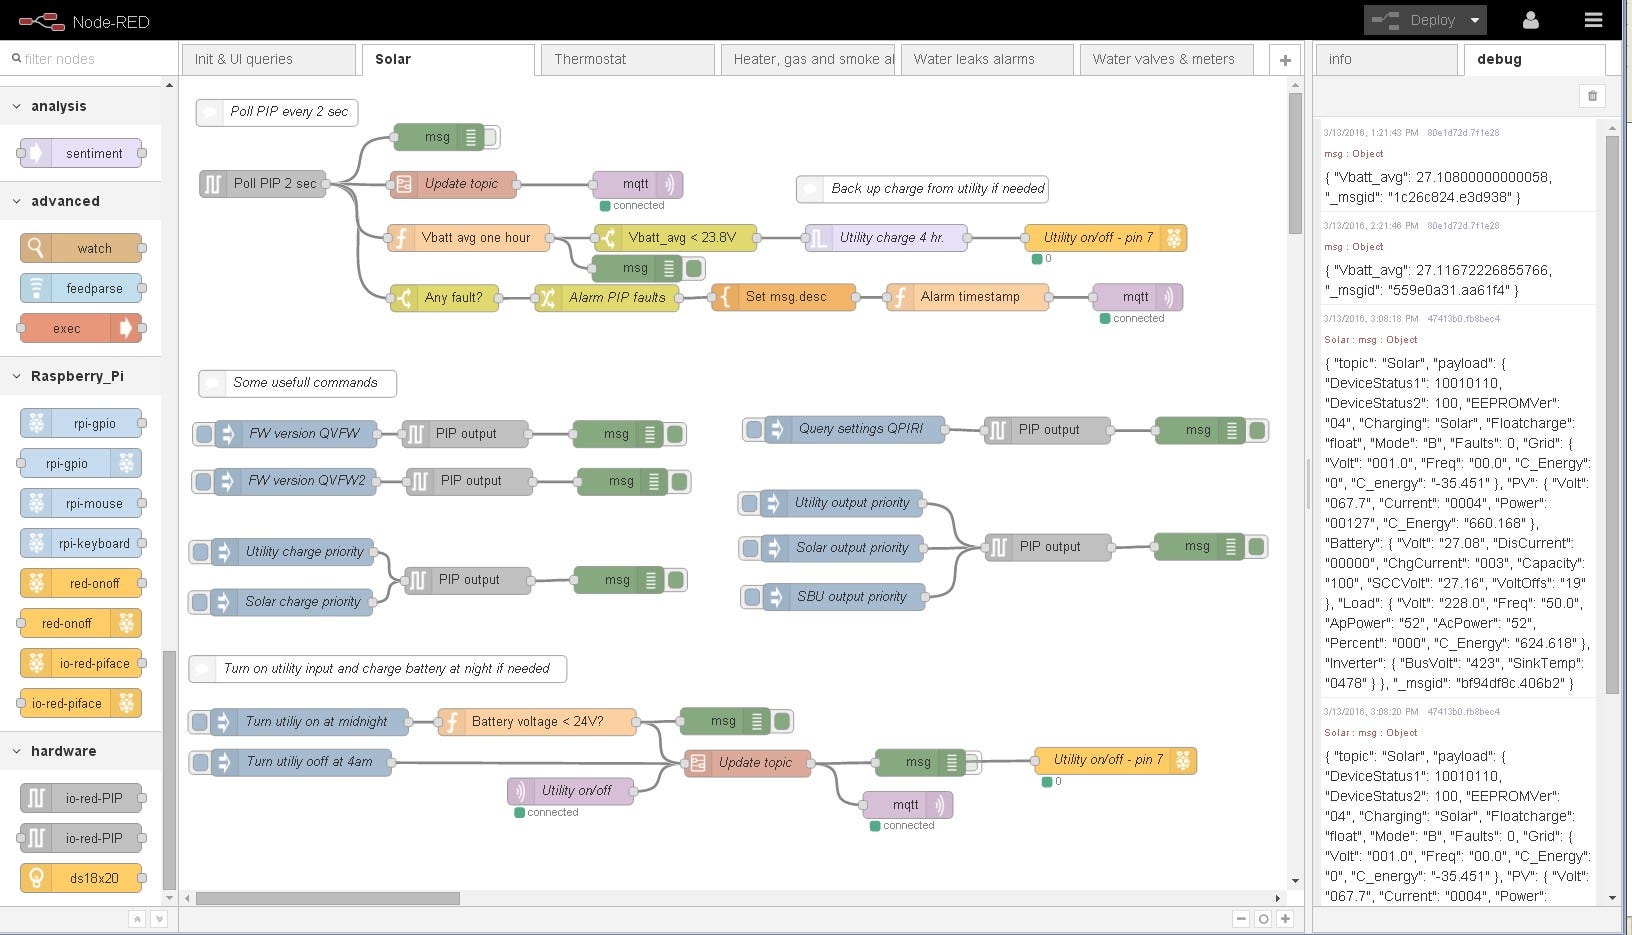Switch to the Thermostat flow tab

(627, 59)
